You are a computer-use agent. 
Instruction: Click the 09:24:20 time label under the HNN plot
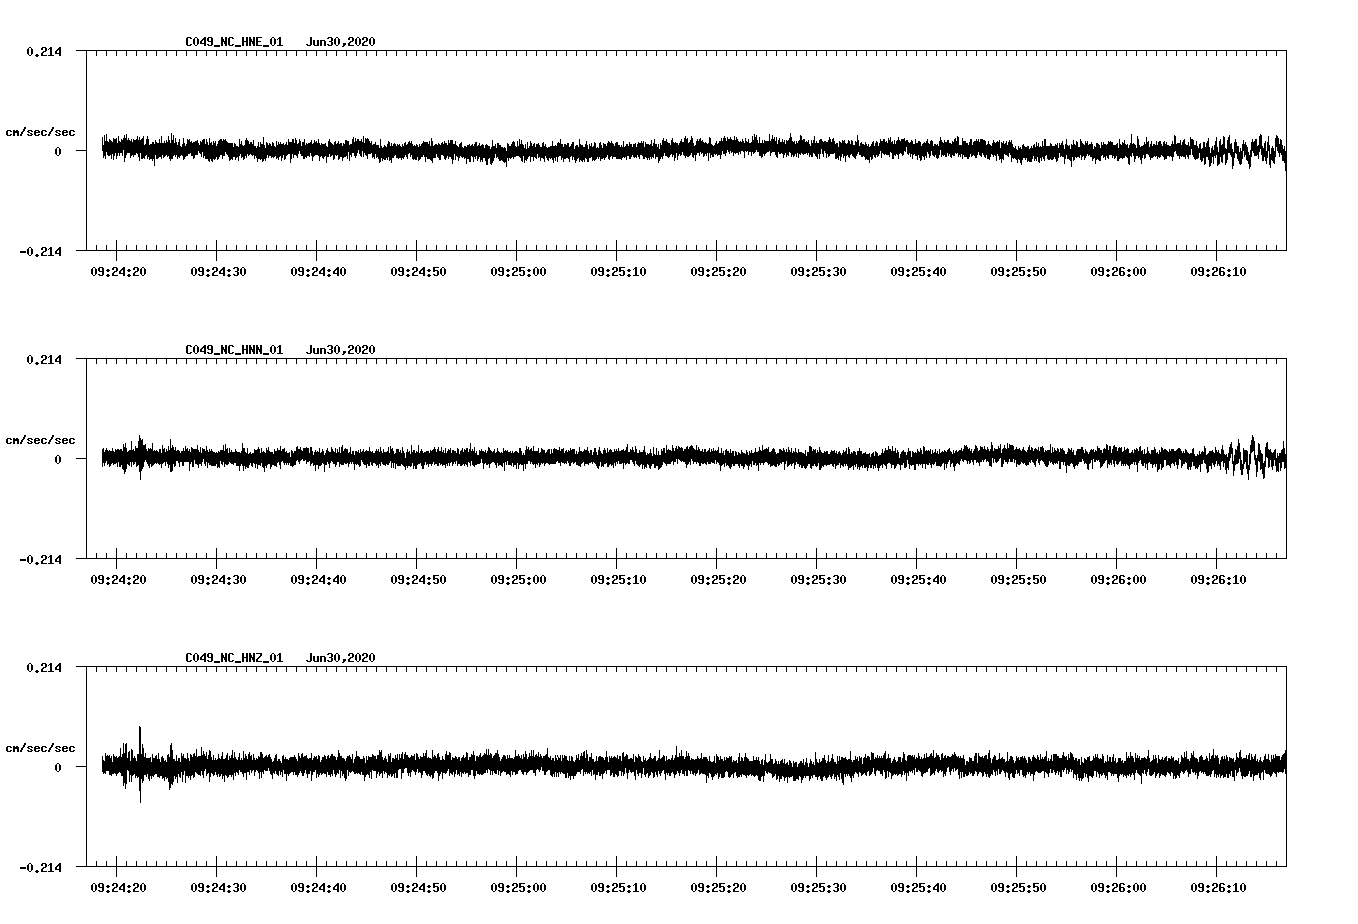118,579
